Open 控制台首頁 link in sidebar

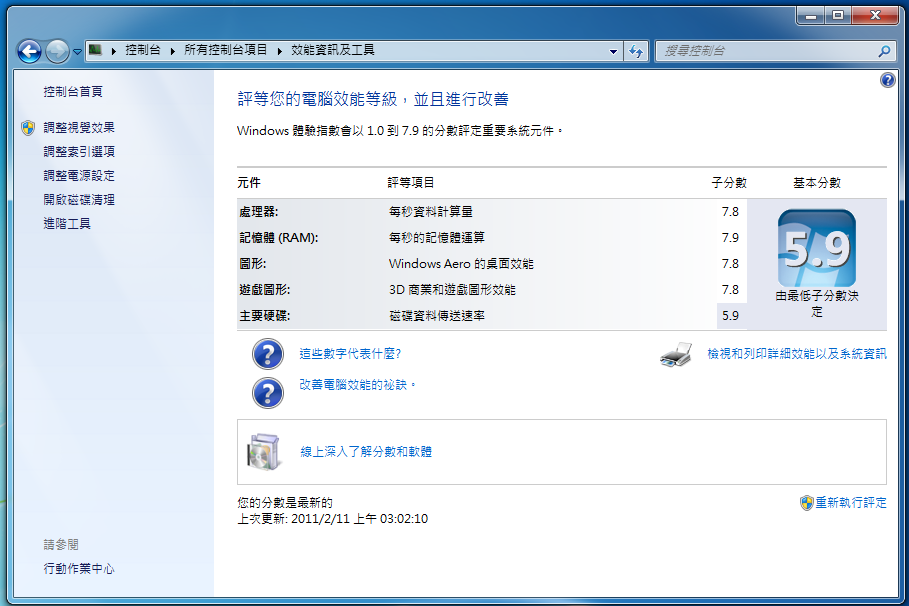pyautogui.click(x=73, y=92)
